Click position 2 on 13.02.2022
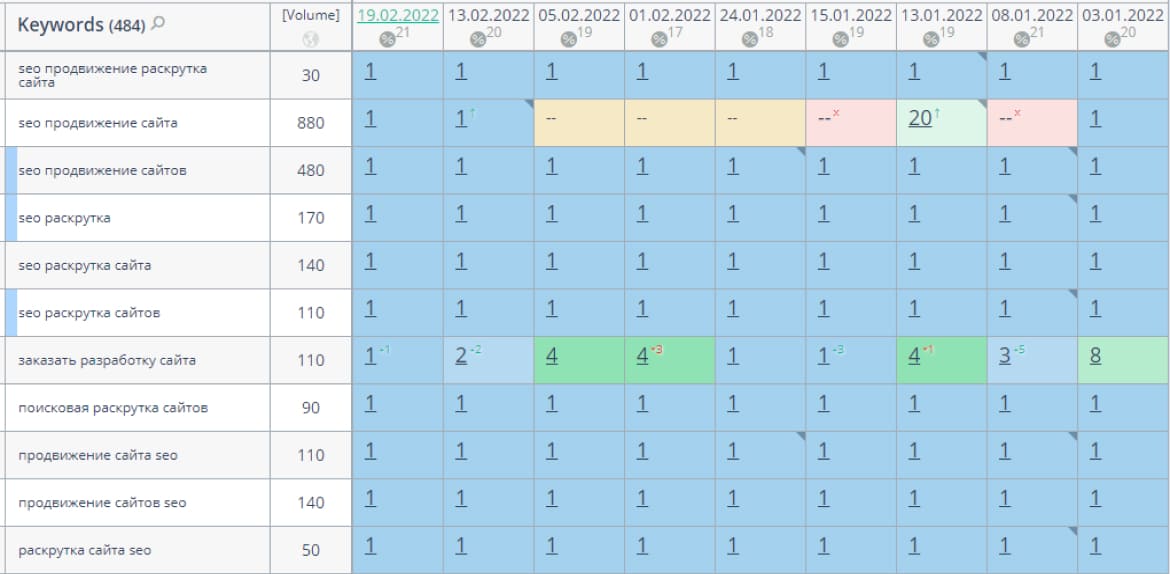Viewport: 1170px width, 574px height. coord(461,355)
